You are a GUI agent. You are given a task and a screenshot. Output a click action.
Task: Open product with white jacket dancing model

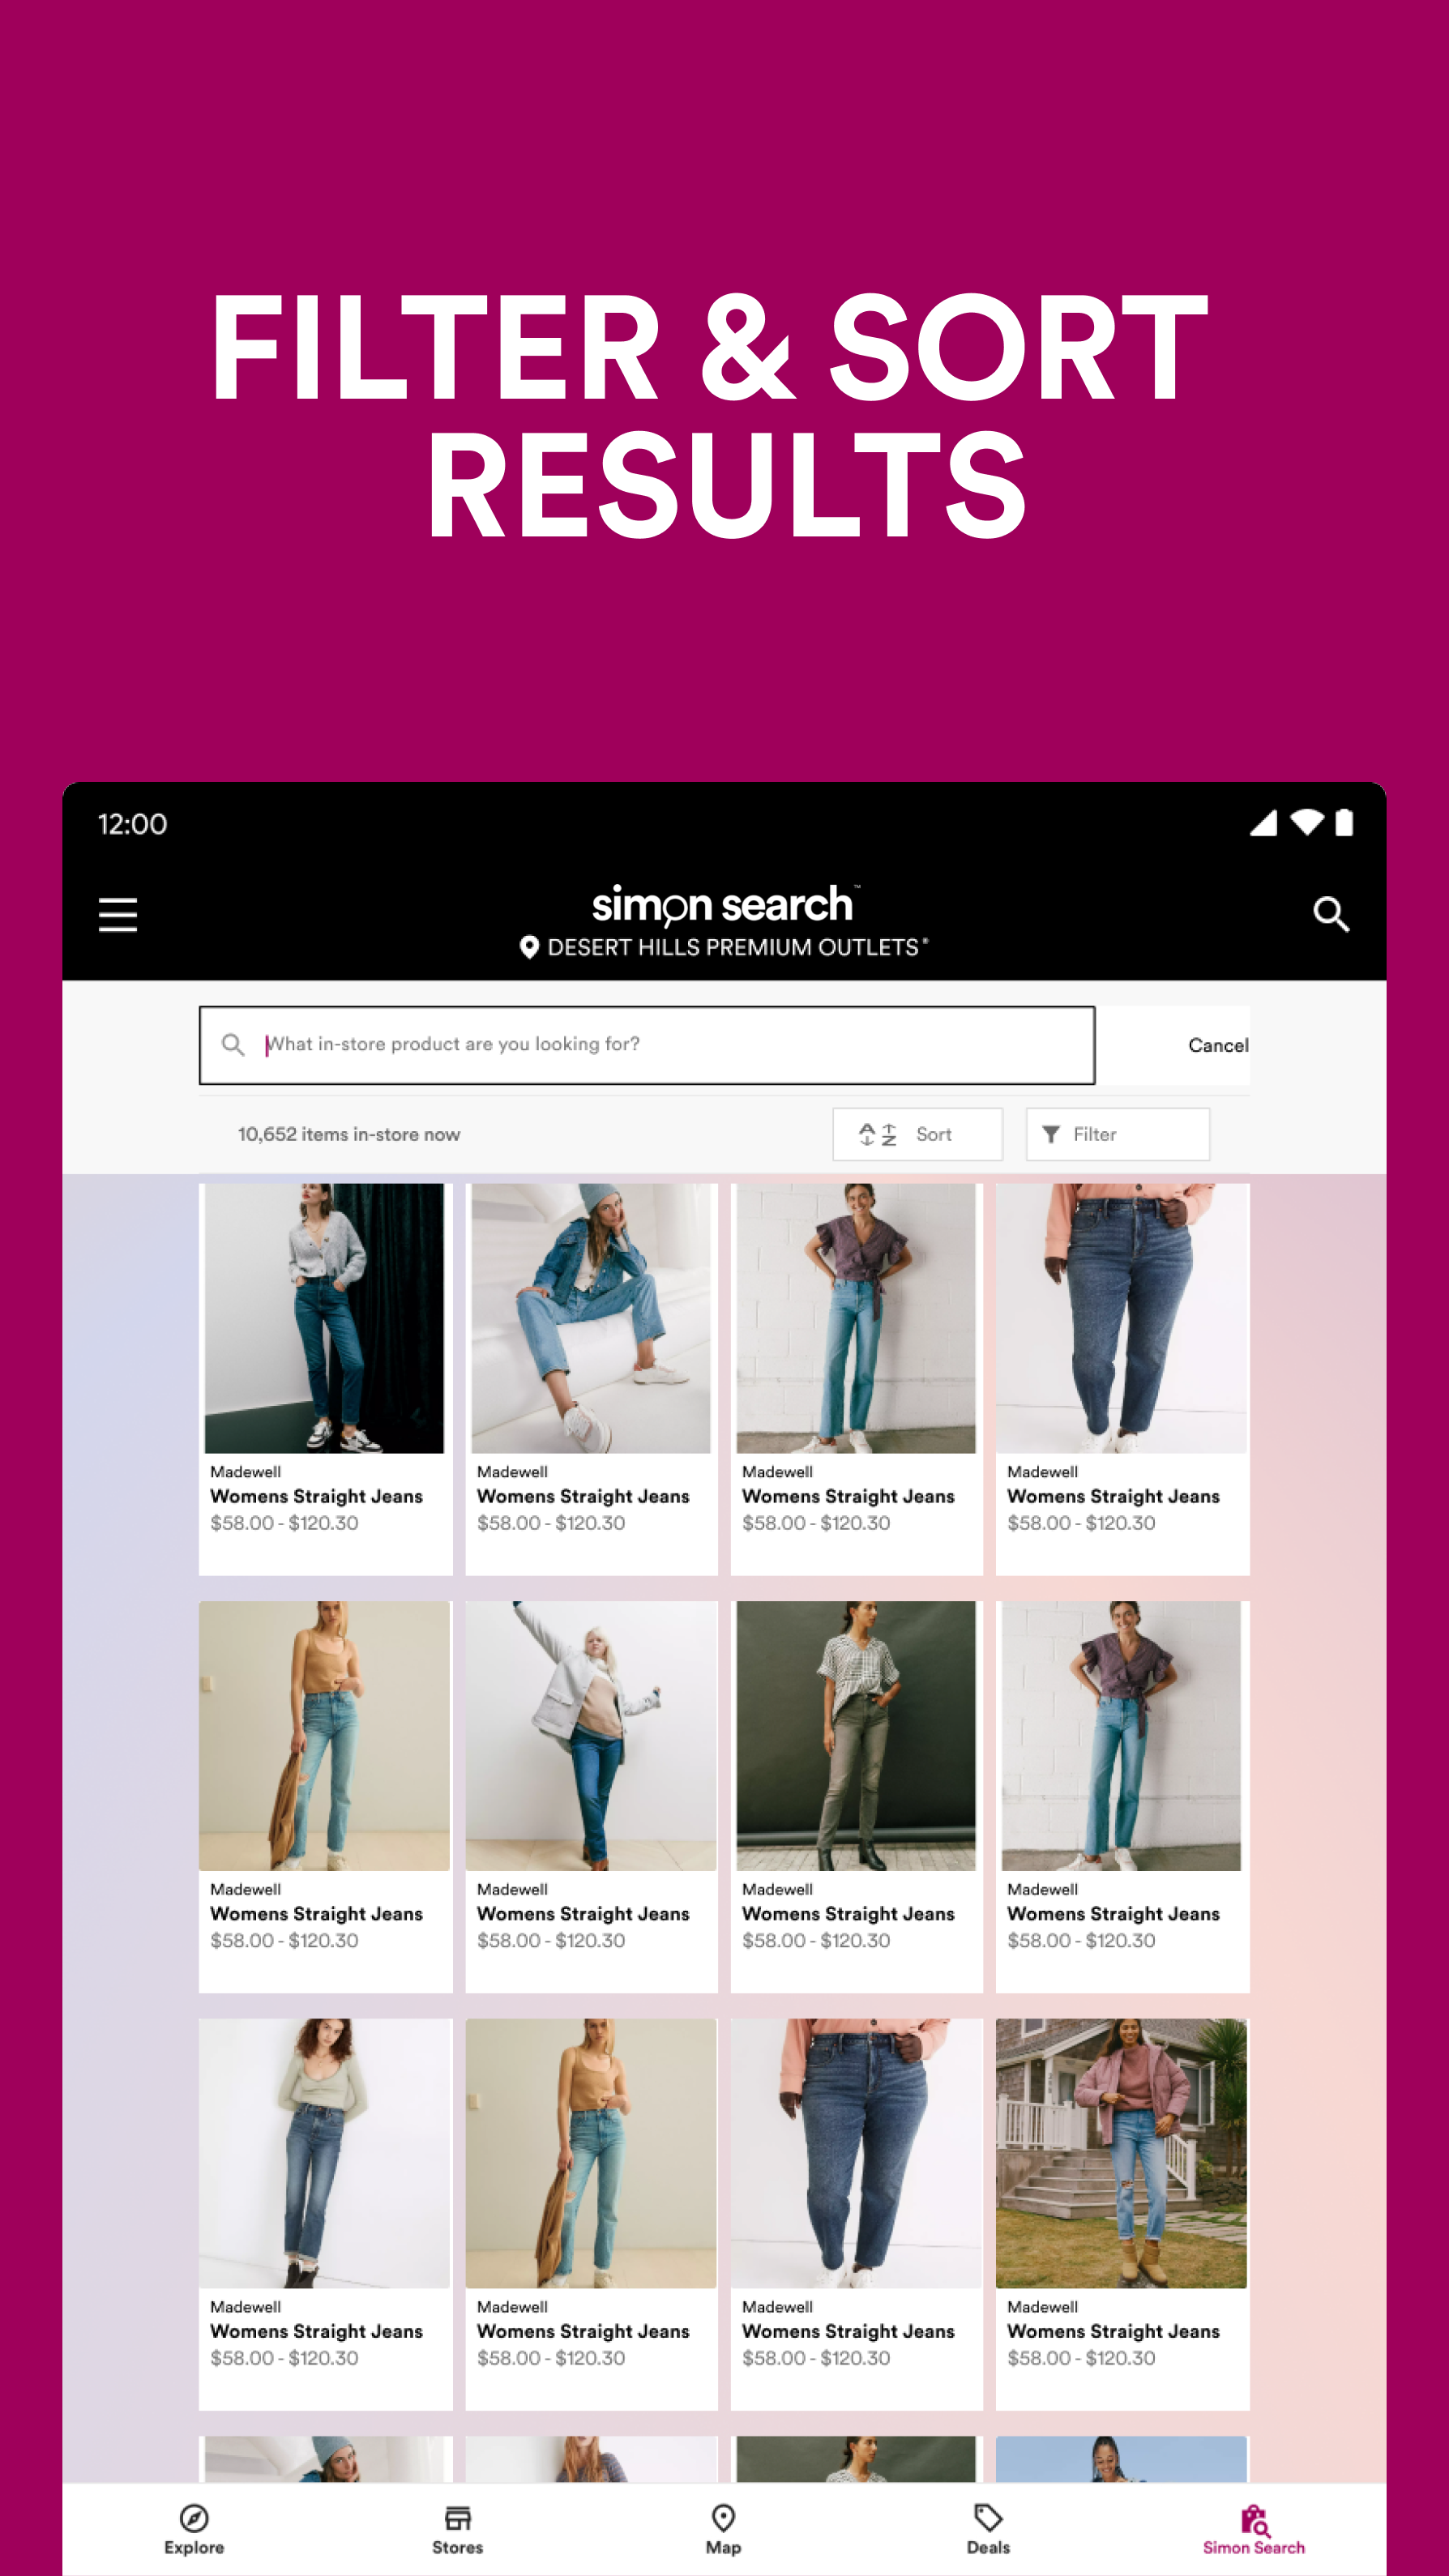coord(591,1796)
